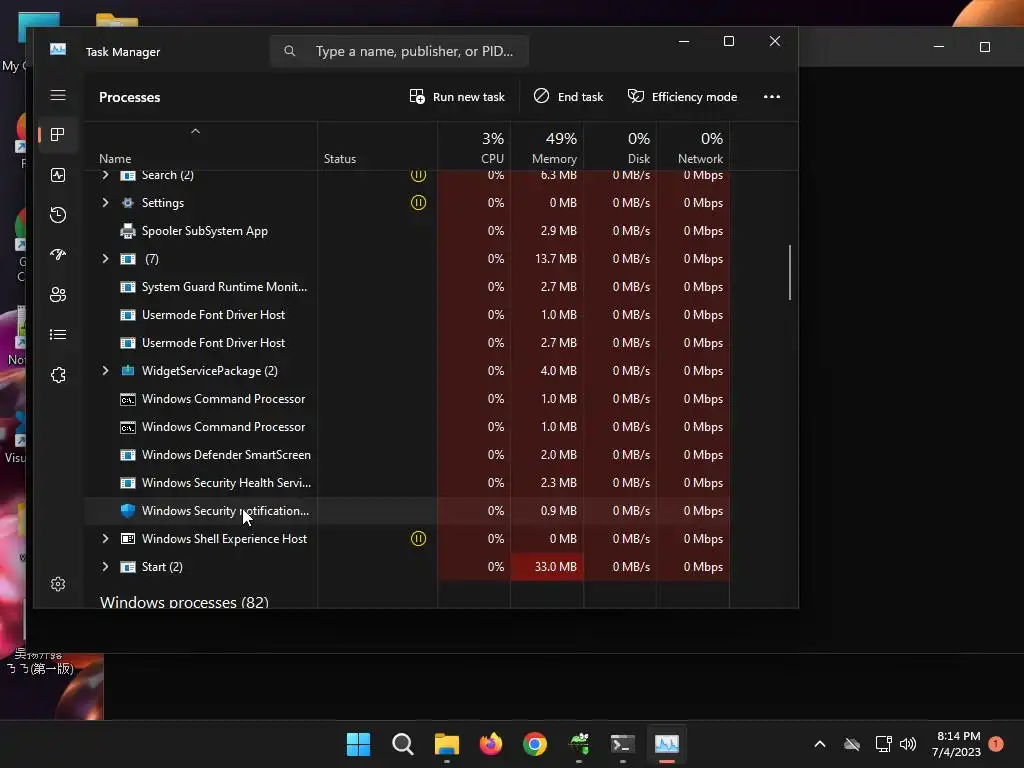
Task: Open the terminal app on taskbar
Action: tap(622, 744)
